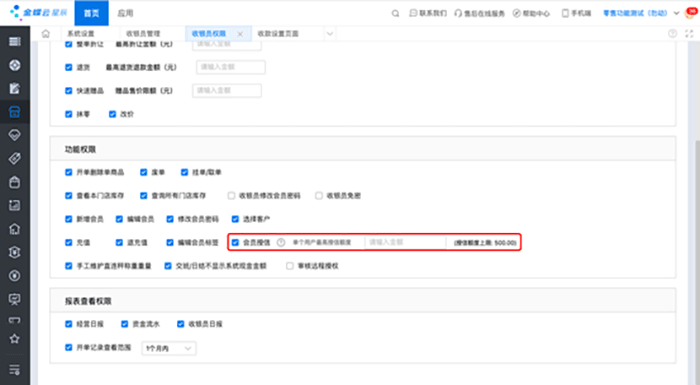
Task: Toggle the 资金流水 checkbox
Action: point(125,324)
